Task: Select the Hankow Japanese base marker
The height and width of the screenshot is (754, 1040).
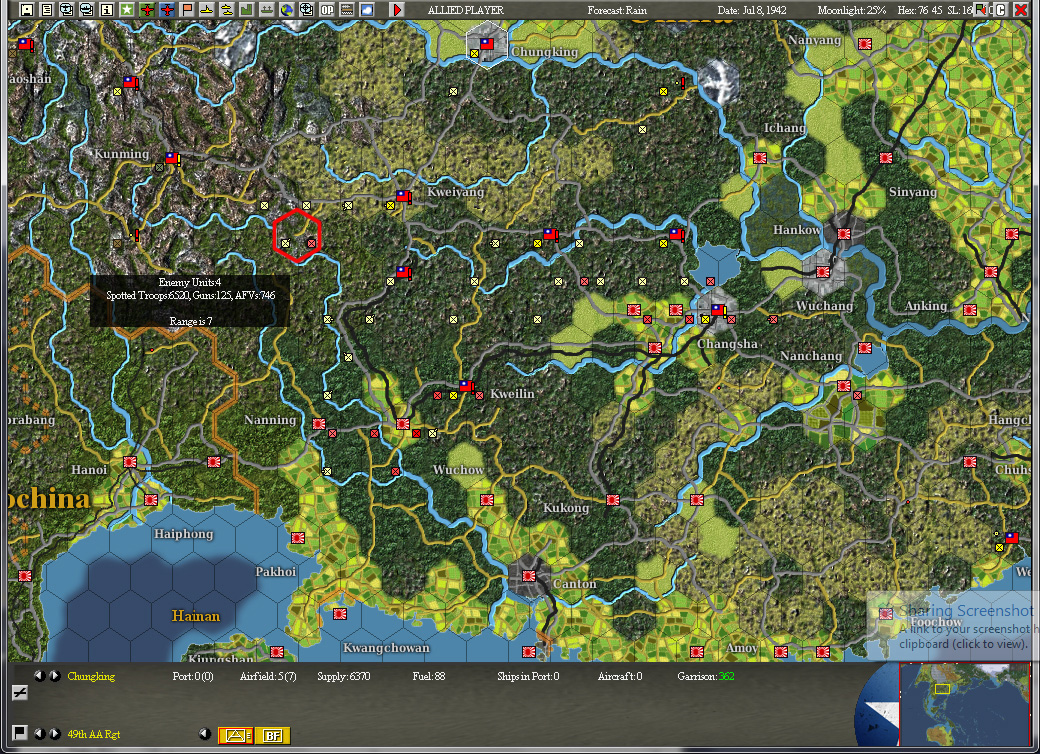Action: pos(844,233)
